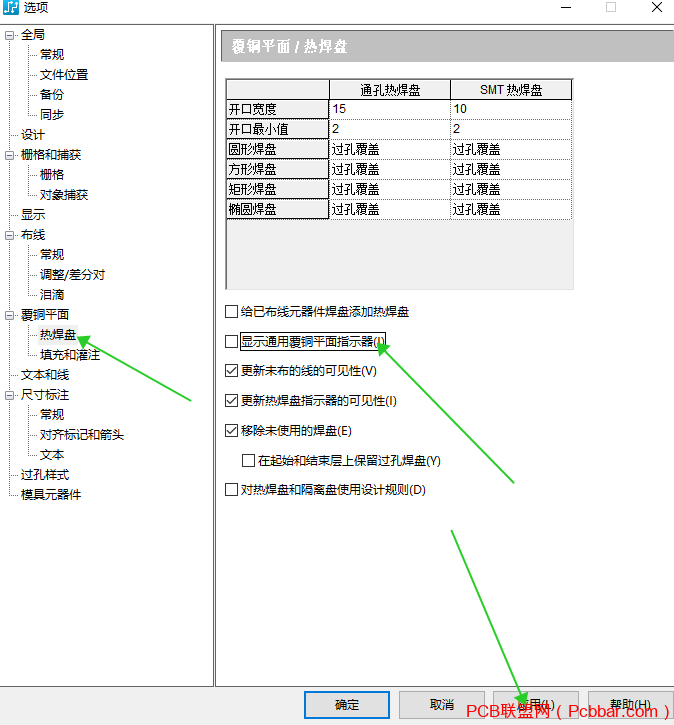Minimize the 选项 dialog window
This screenshot has height=725, width=674.
(x=566, y=7)
